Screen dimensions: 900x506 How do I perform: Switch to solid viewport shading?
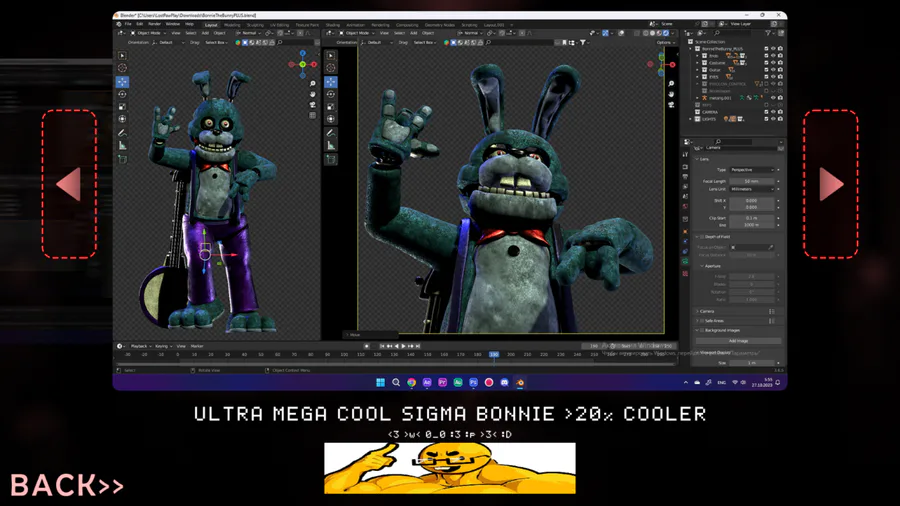point(652,33)
